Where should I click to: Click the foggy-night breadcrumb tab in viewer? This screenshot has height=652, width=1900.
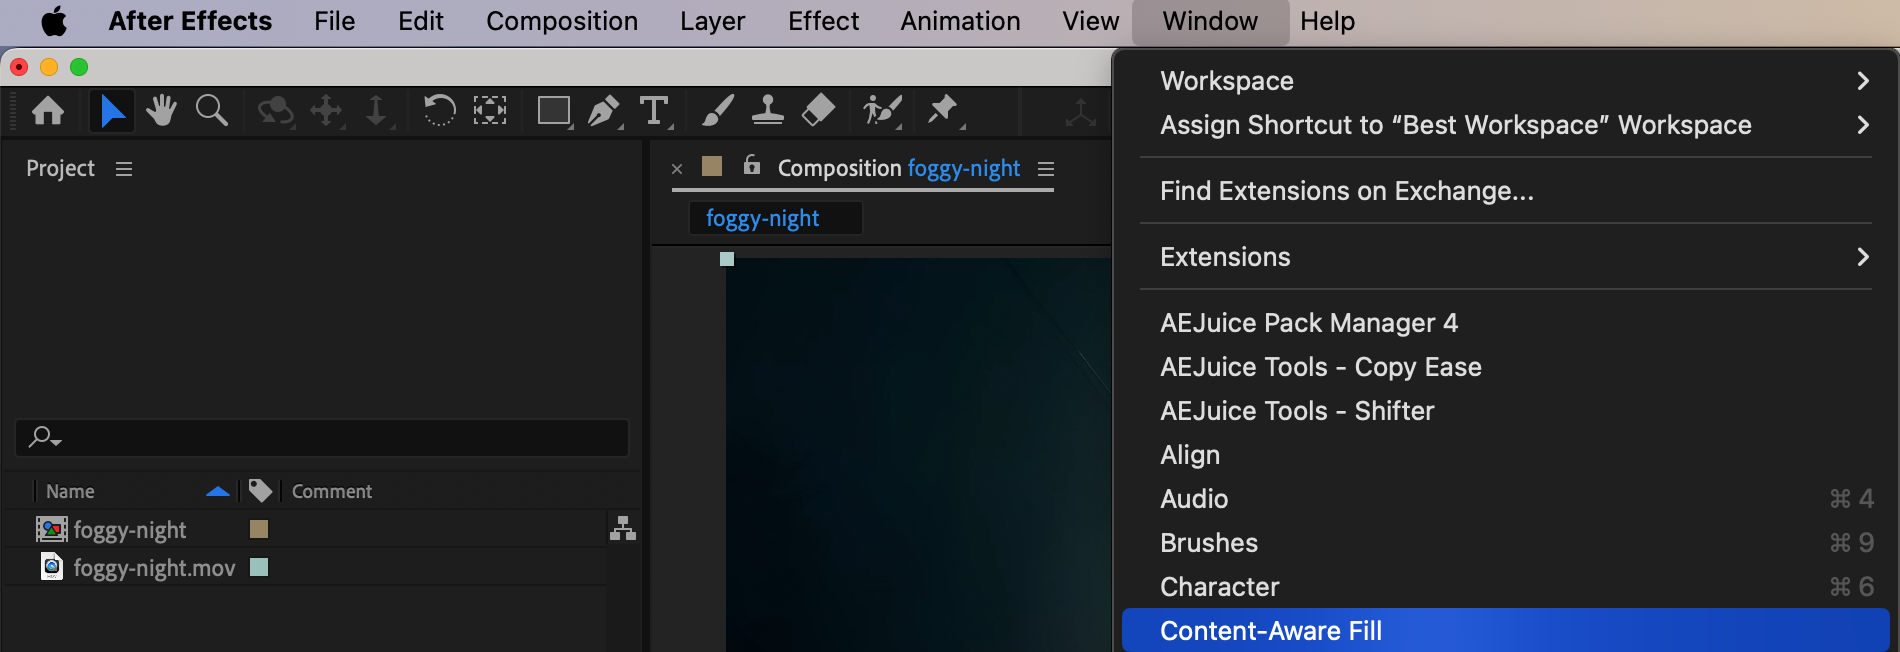pyautogui.click(x=775, y=218)
